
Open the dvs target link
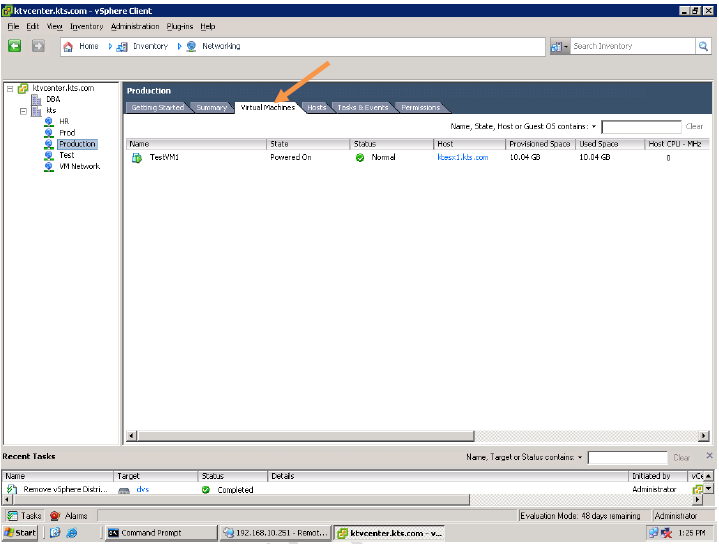[x=143, y=489]
